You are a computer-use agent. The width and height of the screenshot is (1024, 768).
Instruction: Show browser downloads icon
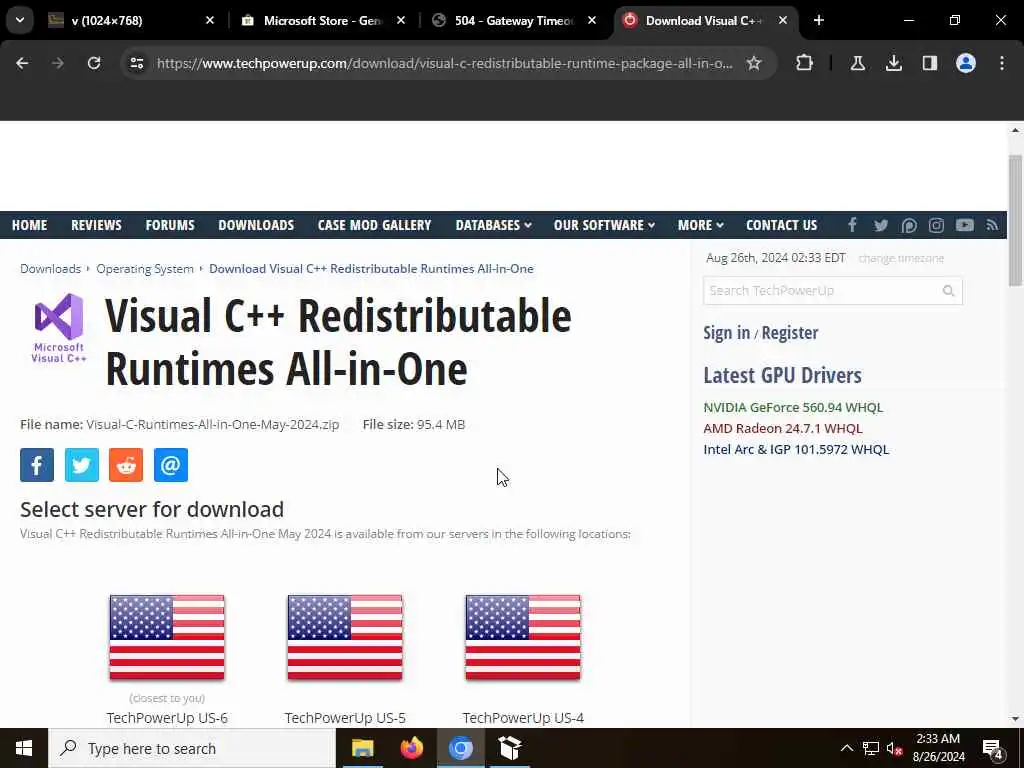(x=893, y=63)
